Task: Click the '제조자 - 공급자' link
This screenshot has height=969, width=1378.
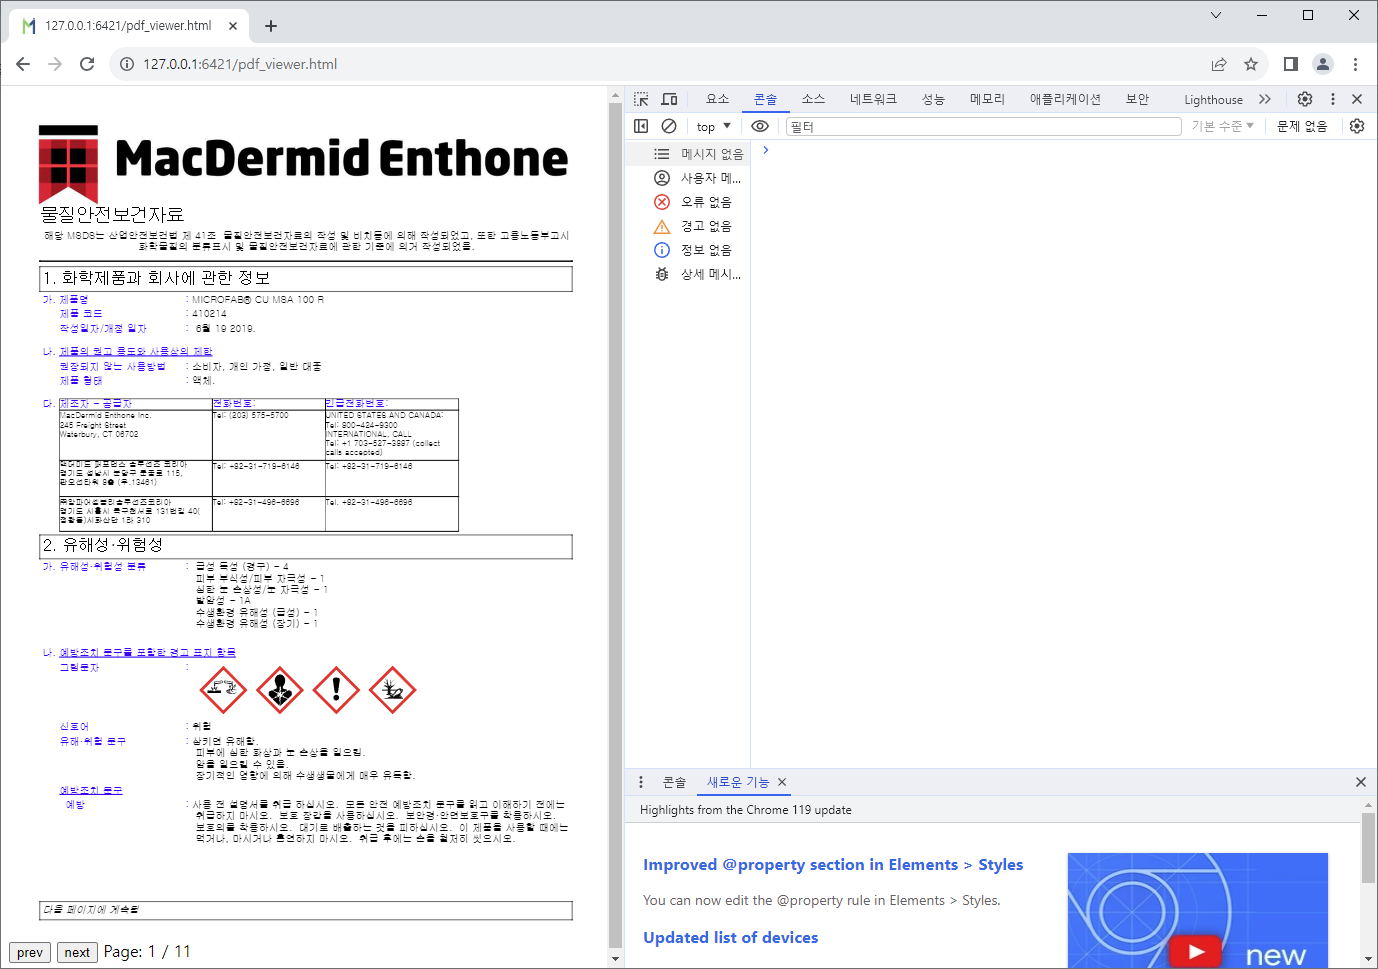Action: pyautogui.click(x=95, y=404)
